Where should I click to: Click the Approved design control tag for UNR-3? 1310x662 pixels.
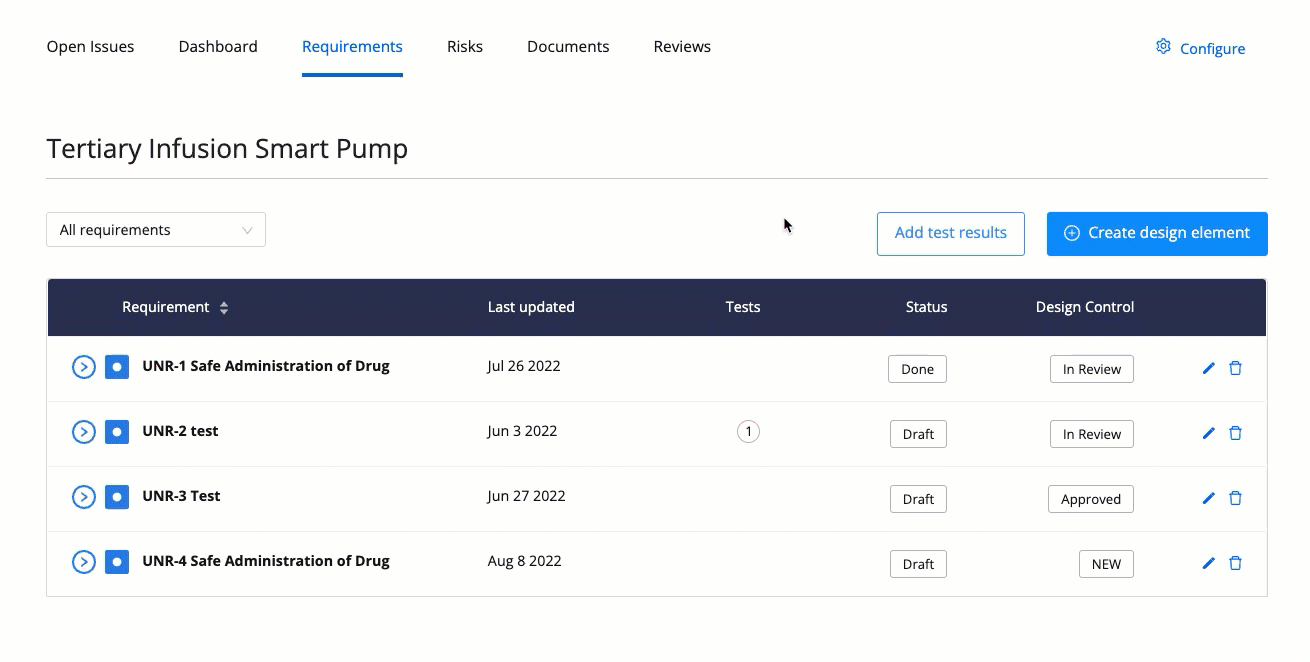coord(1090,499)
